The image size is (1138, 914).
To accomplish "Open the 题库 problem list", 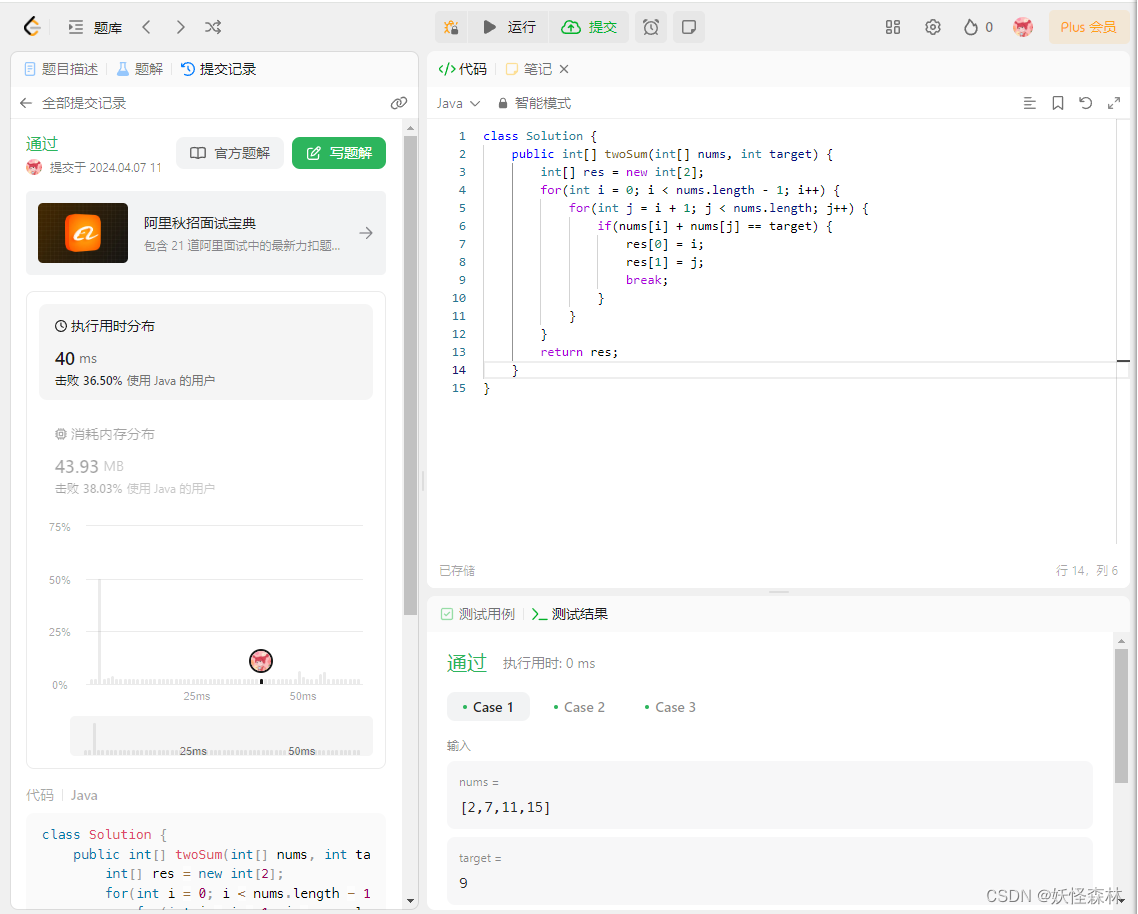I will coord(95,28).
